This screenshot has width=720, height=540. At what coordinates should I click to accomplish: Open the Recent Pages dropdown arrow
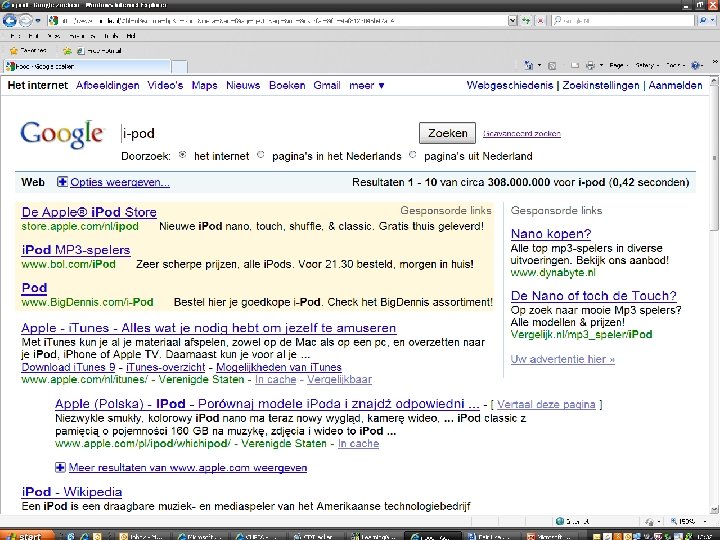coord(38,21)
